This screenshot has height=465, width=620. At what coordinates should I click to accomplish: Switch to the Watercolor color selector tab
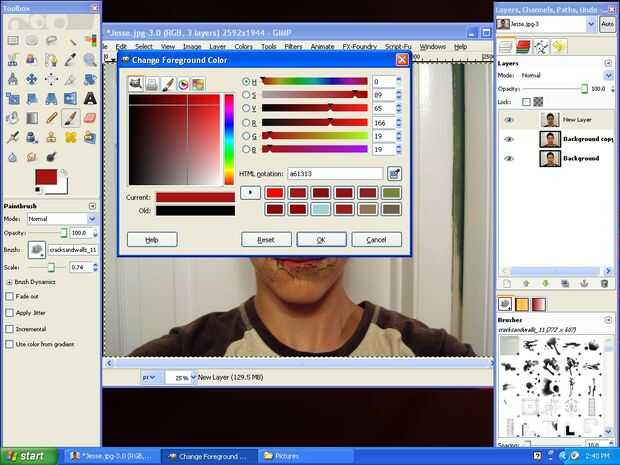tap(167, 84)
